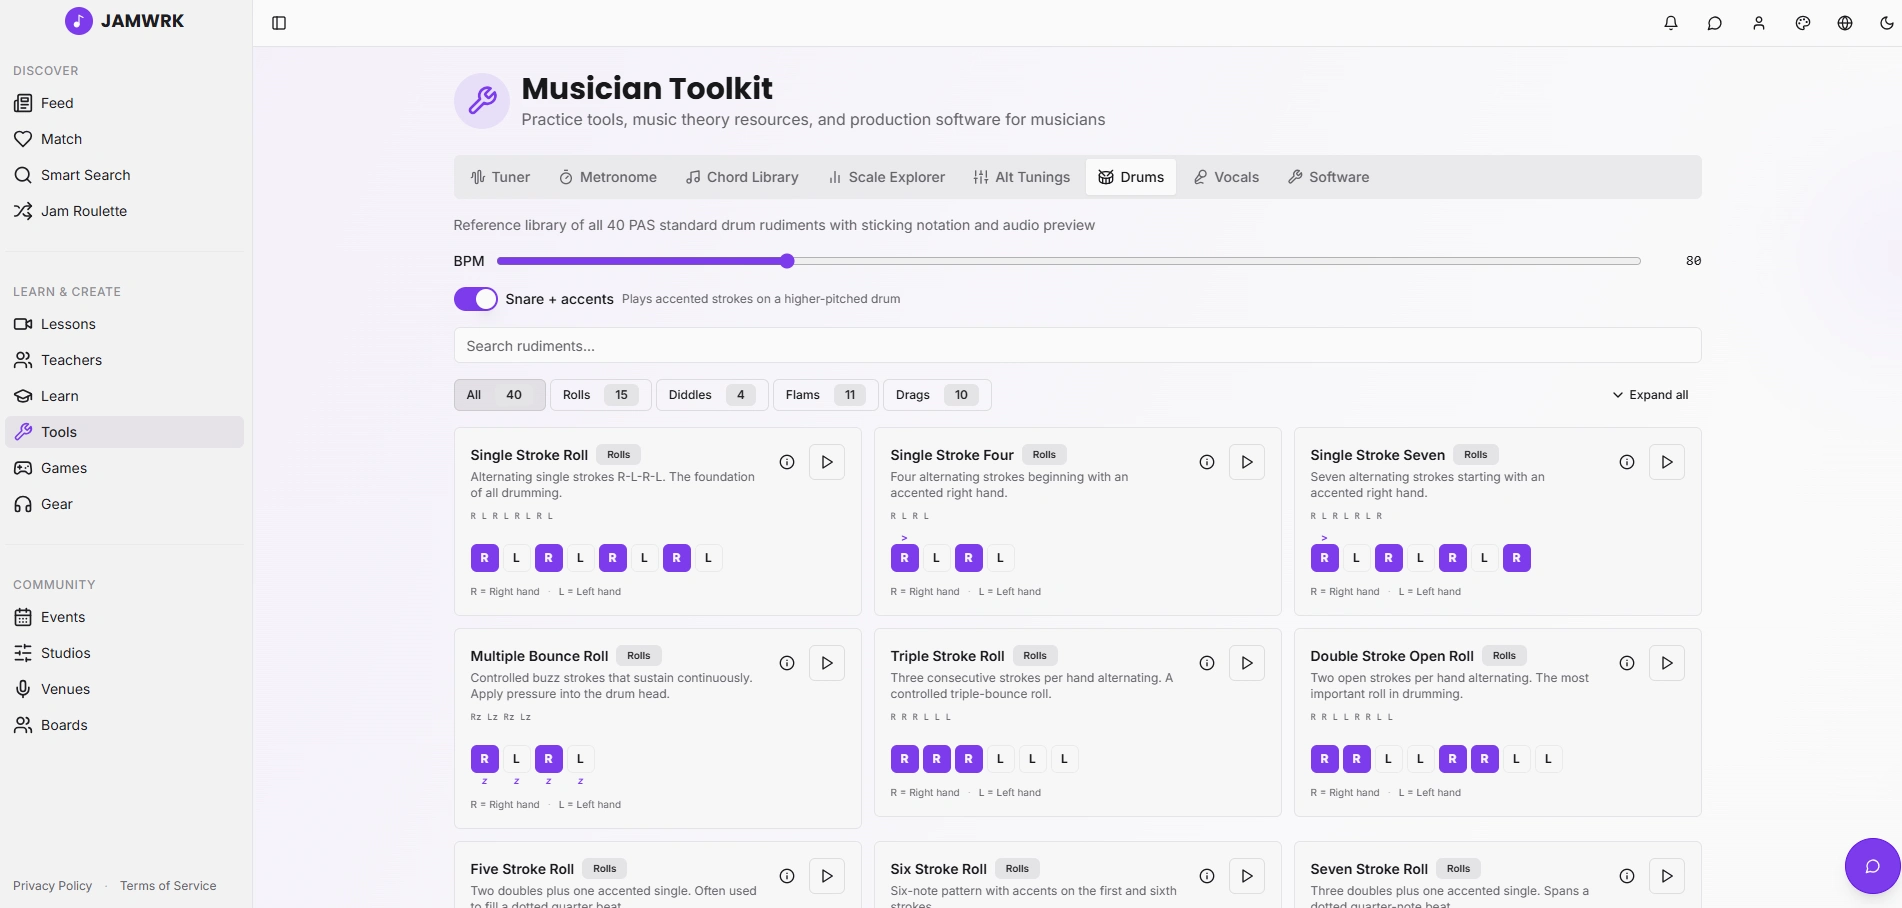Disable the Snare + accents toggle
Image resolution: width=1902 pixels, height=908 pixels.
tap(475, 299)
